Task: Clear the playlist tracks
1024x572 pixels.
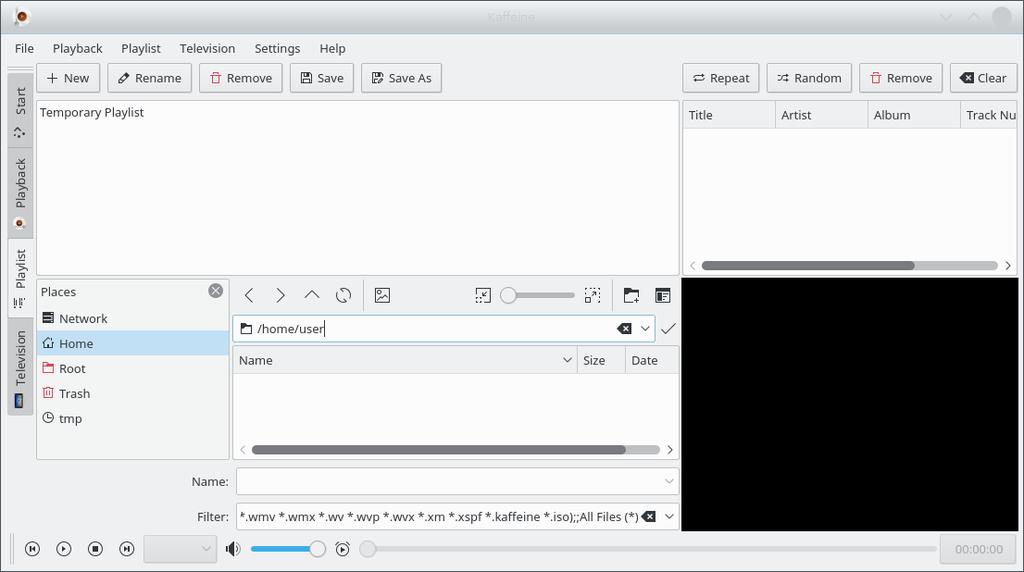Action: pyautogui.click(x=984, y=78)
